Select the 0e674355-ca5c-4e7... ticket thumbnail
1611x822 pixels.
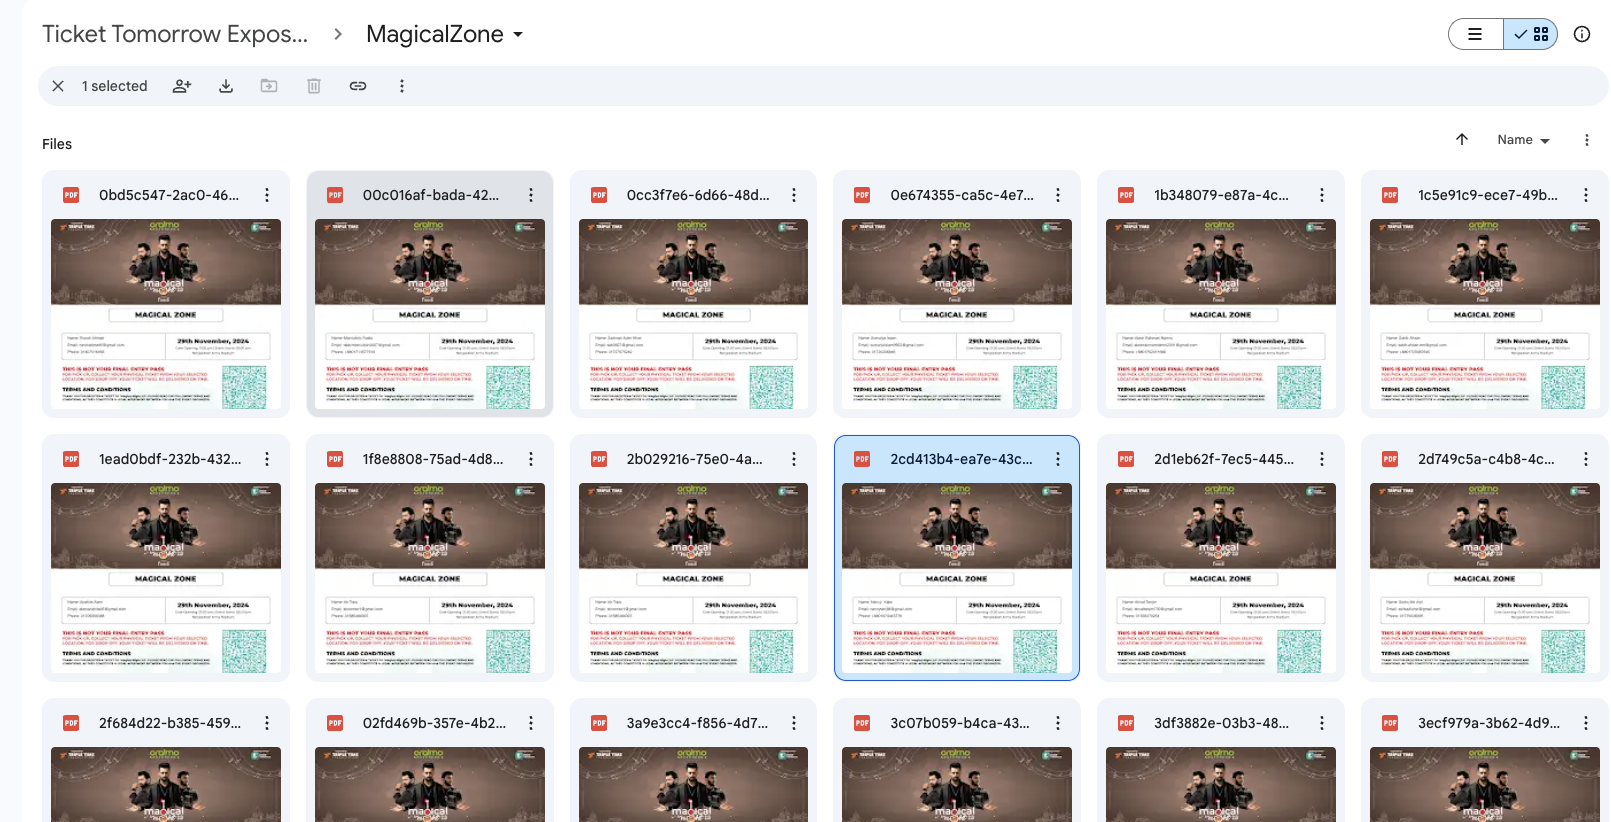coord(957,314)
